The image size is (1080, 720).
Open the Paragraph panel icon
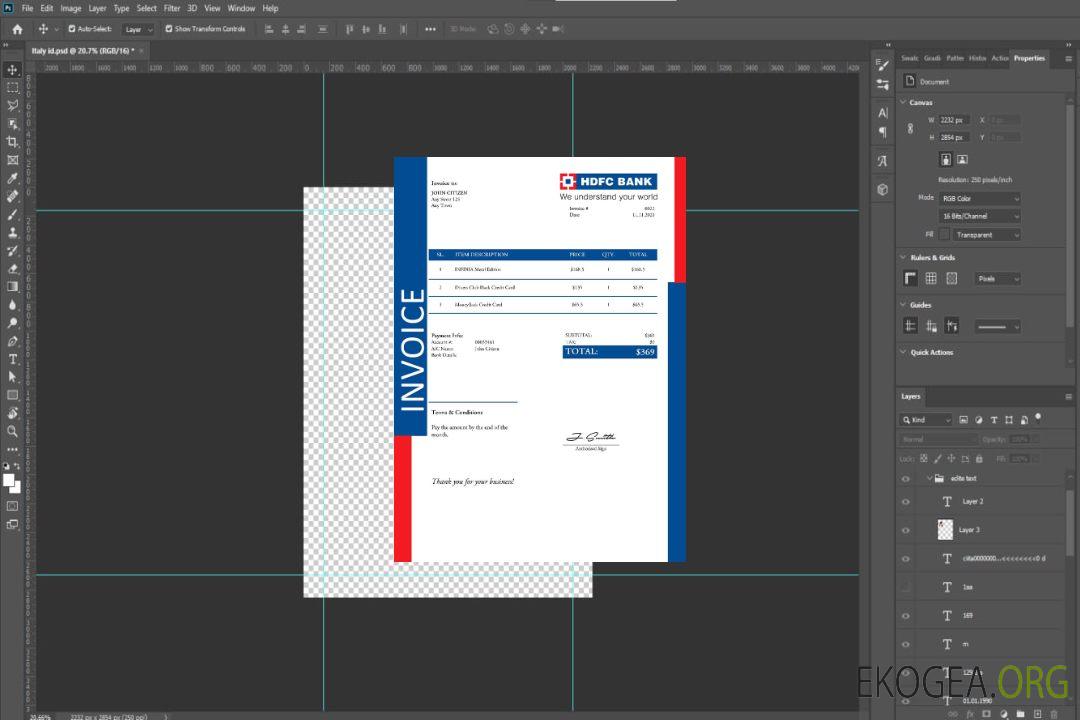point(883,132)
